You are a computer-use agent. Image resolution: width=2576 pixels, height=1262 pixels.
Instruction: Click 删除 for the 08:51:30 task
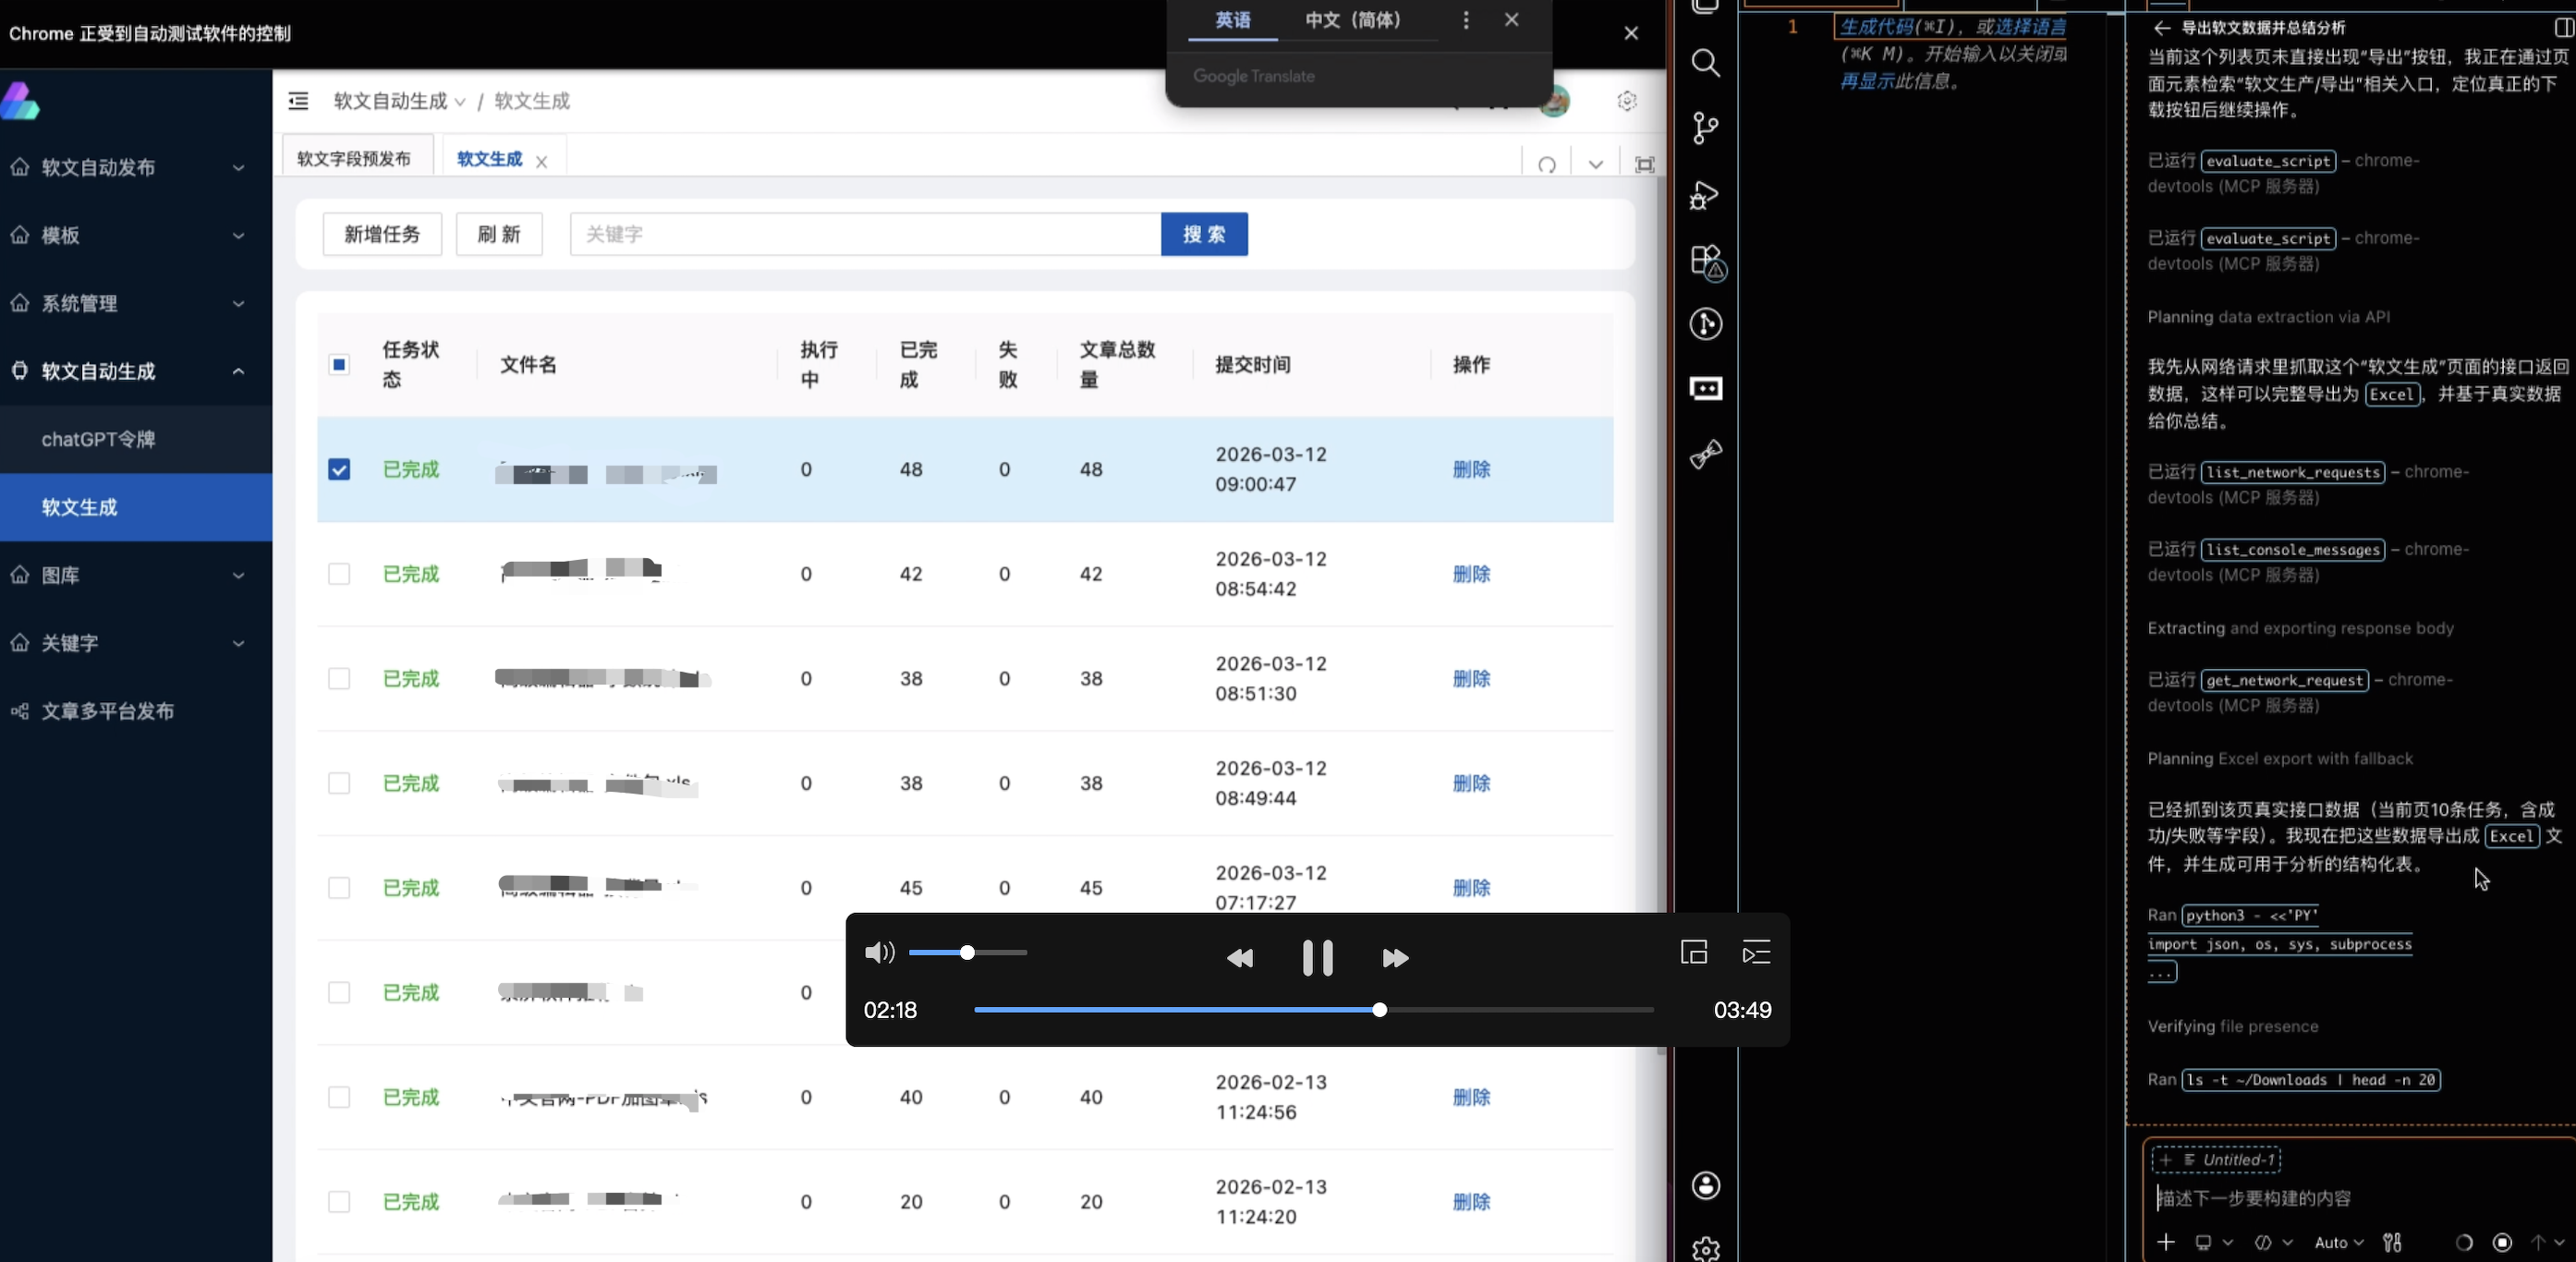[x=1471, y=679]
